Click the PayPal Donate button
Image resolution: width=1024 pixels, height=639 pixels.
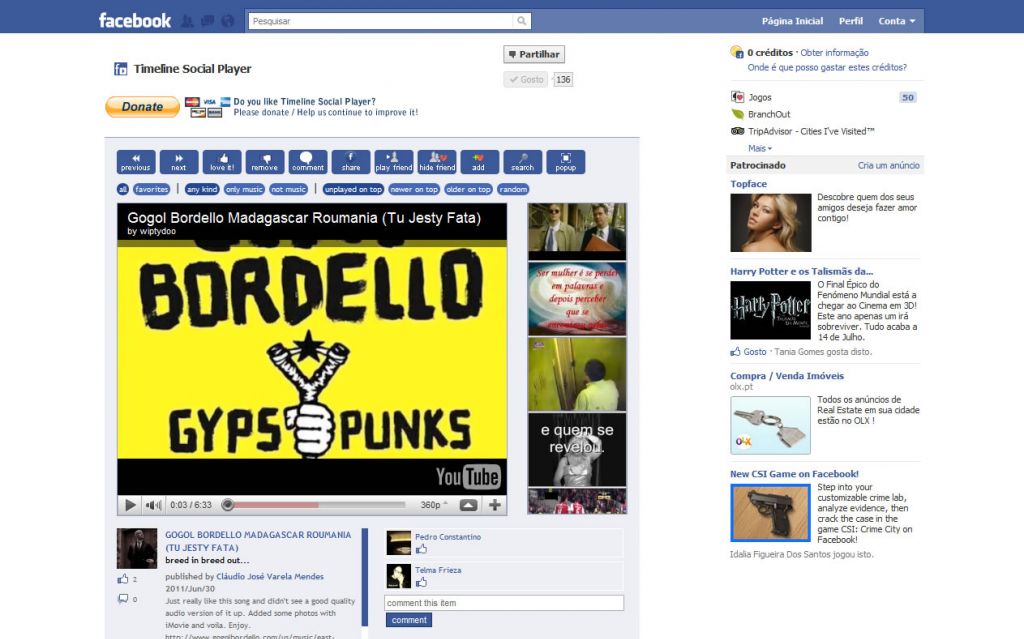tap(142, 107)
